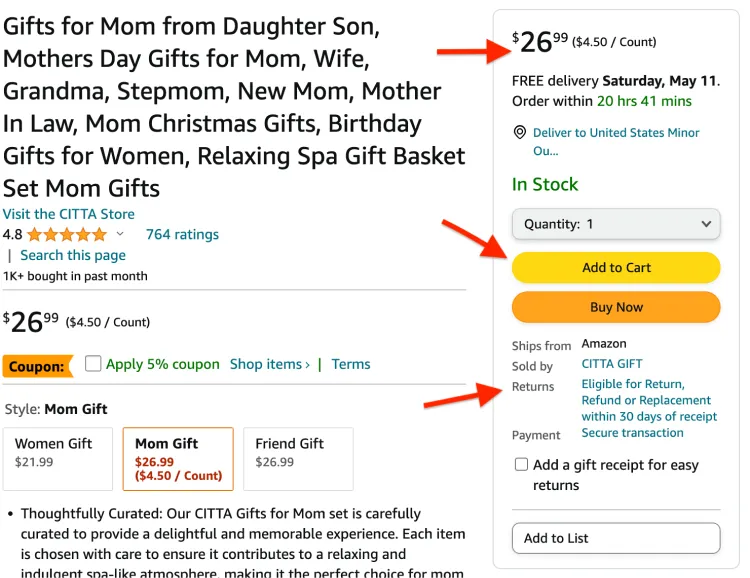The width and height of the screenshot is (750, 578).
Task: Select the Friend Gift style option
Action: click(298, 459)
